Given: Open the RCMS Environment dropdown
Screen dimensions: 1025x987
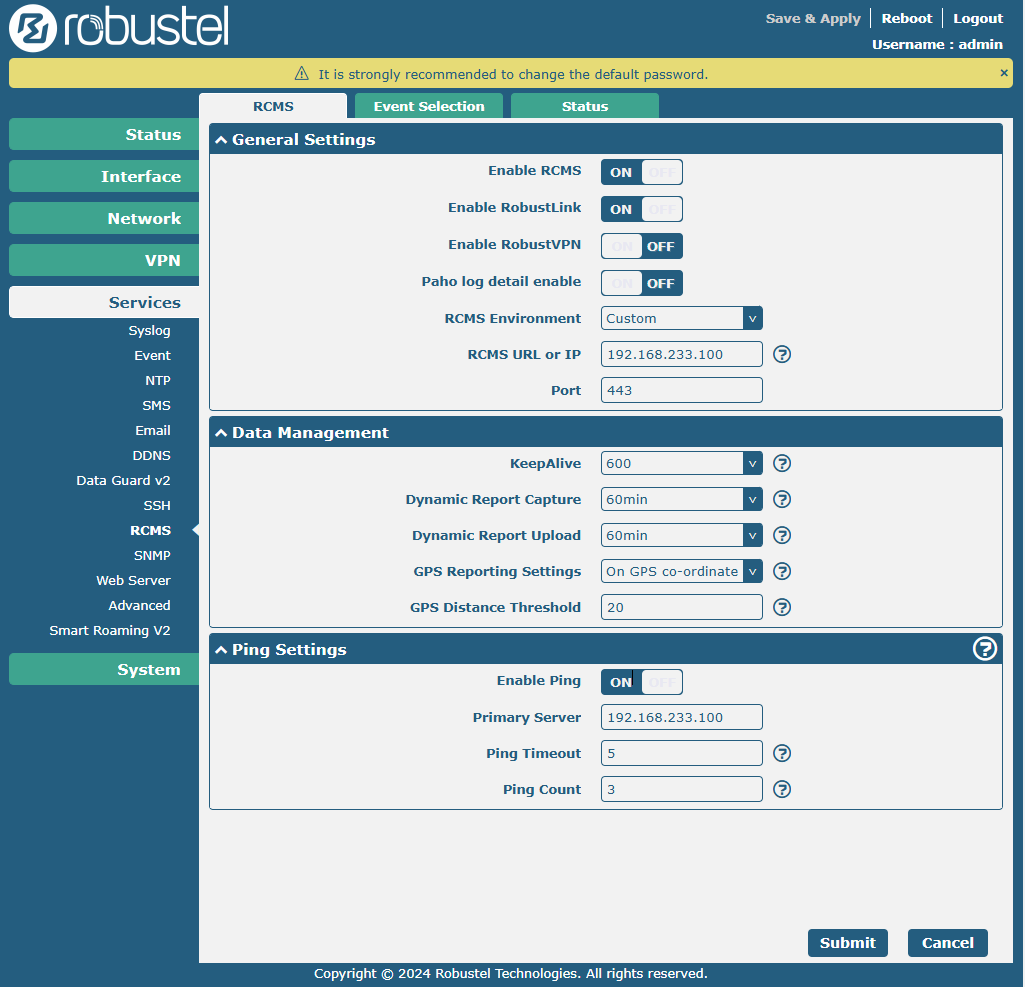Looking at the screenshot, I should 681,318.
